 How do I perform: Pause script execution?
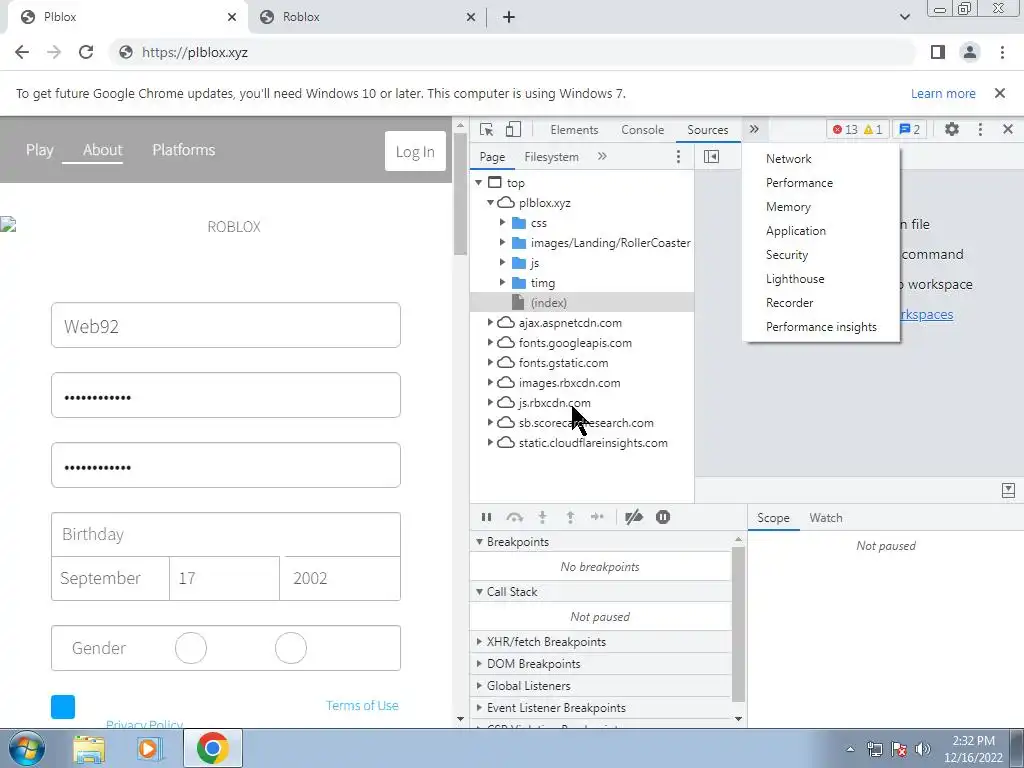point(486,517)
